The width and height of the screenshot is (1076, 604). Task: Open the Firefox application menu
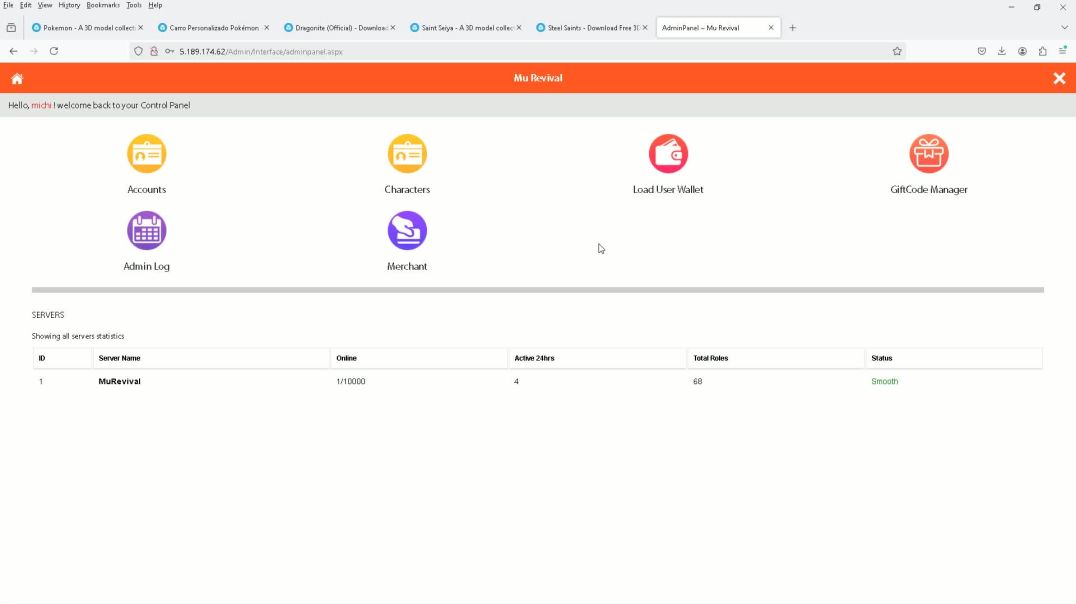coord(1062,51)
